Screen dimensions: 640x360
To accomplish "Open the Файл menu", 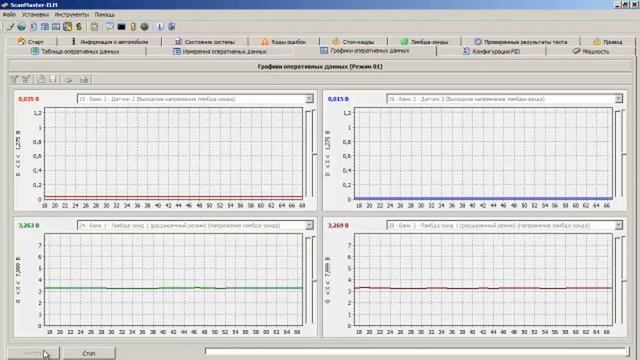I will (x=9, y=15).
